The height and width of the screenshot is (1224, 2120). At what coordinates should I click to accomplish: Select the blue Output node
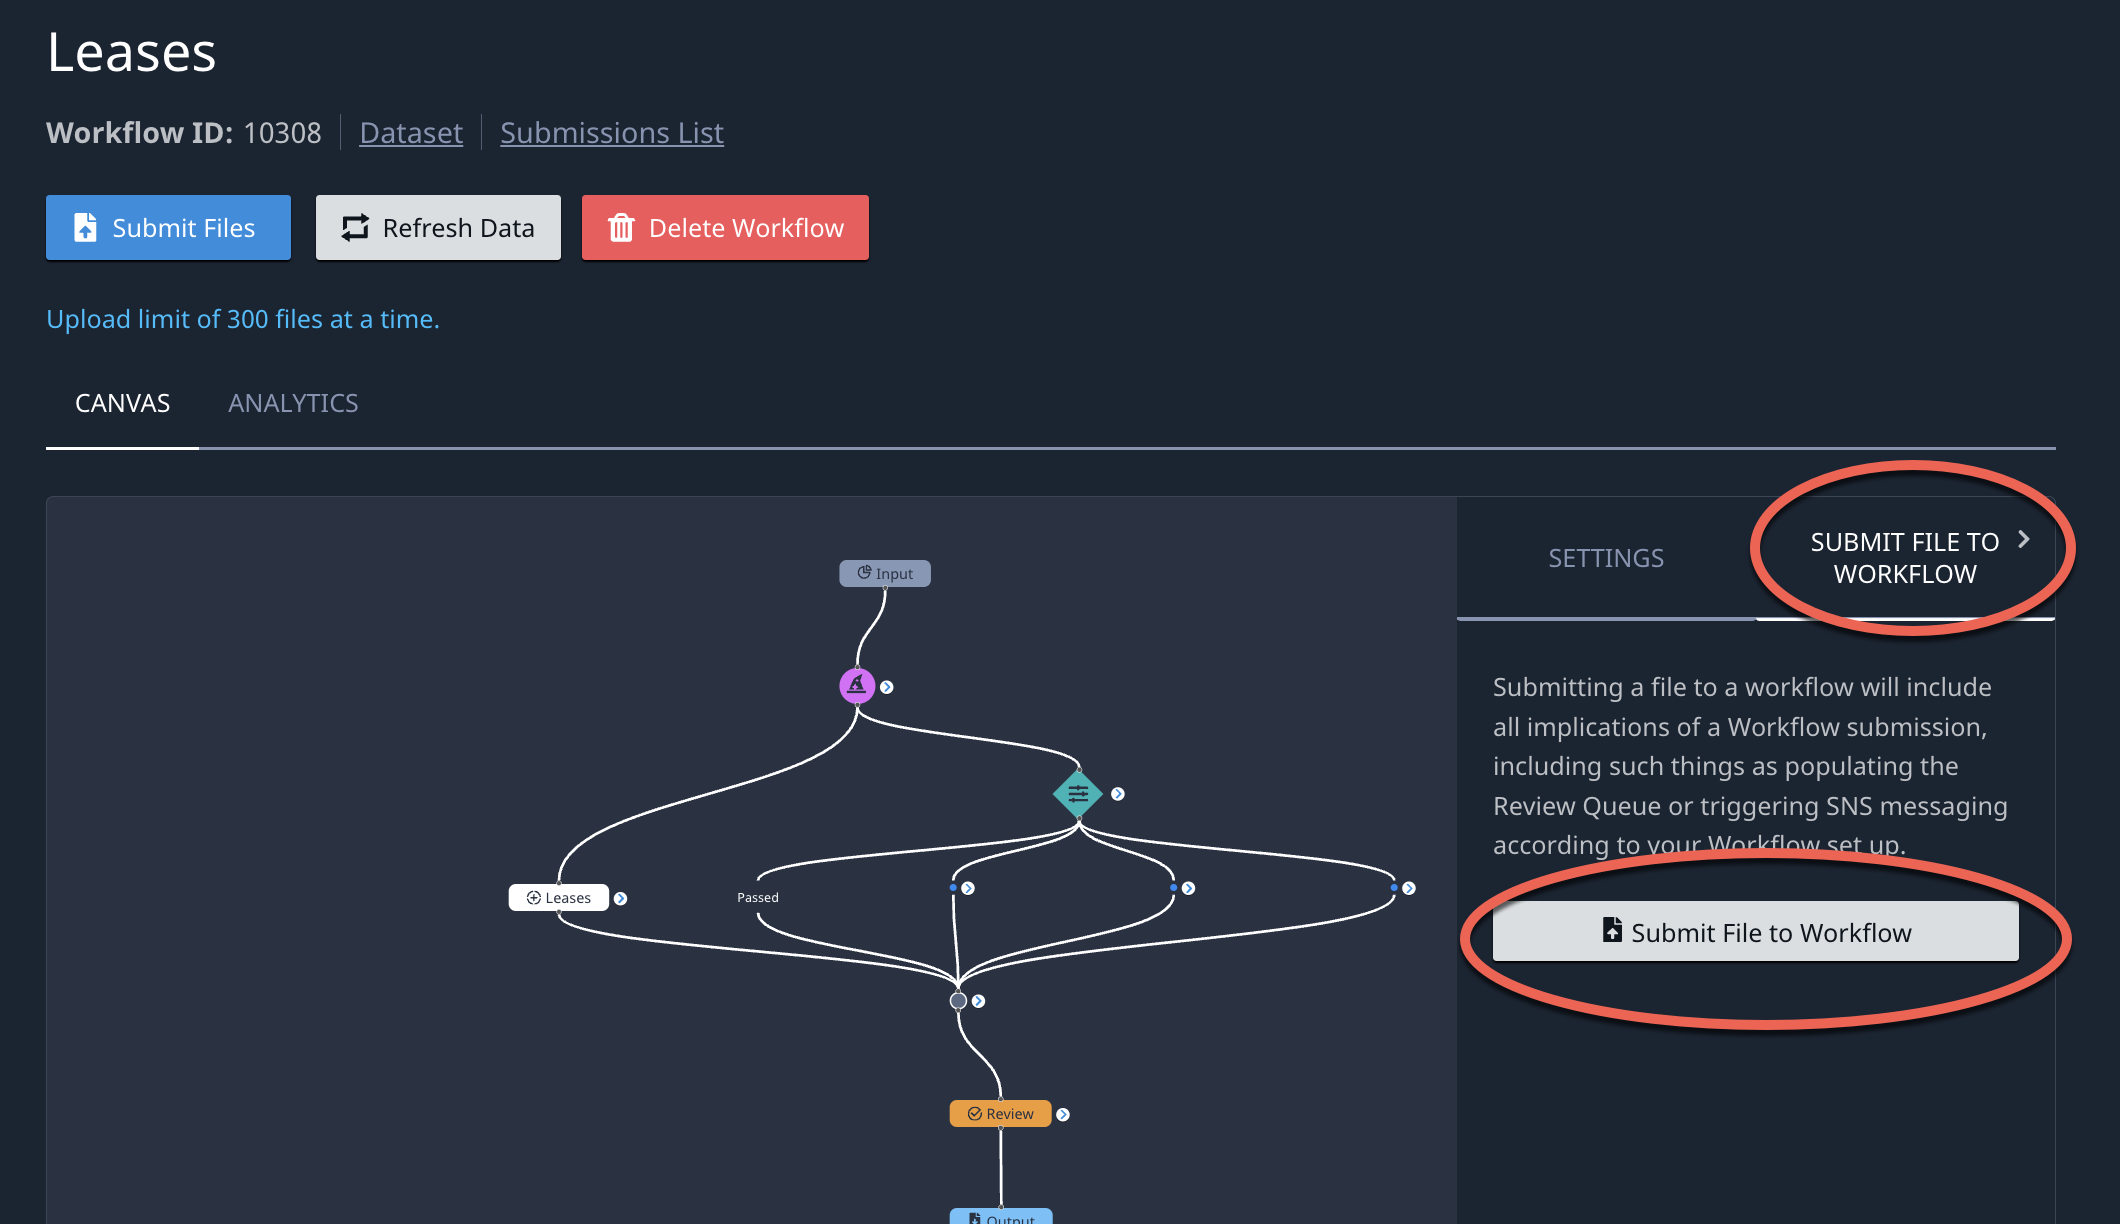(1001, 1217)
